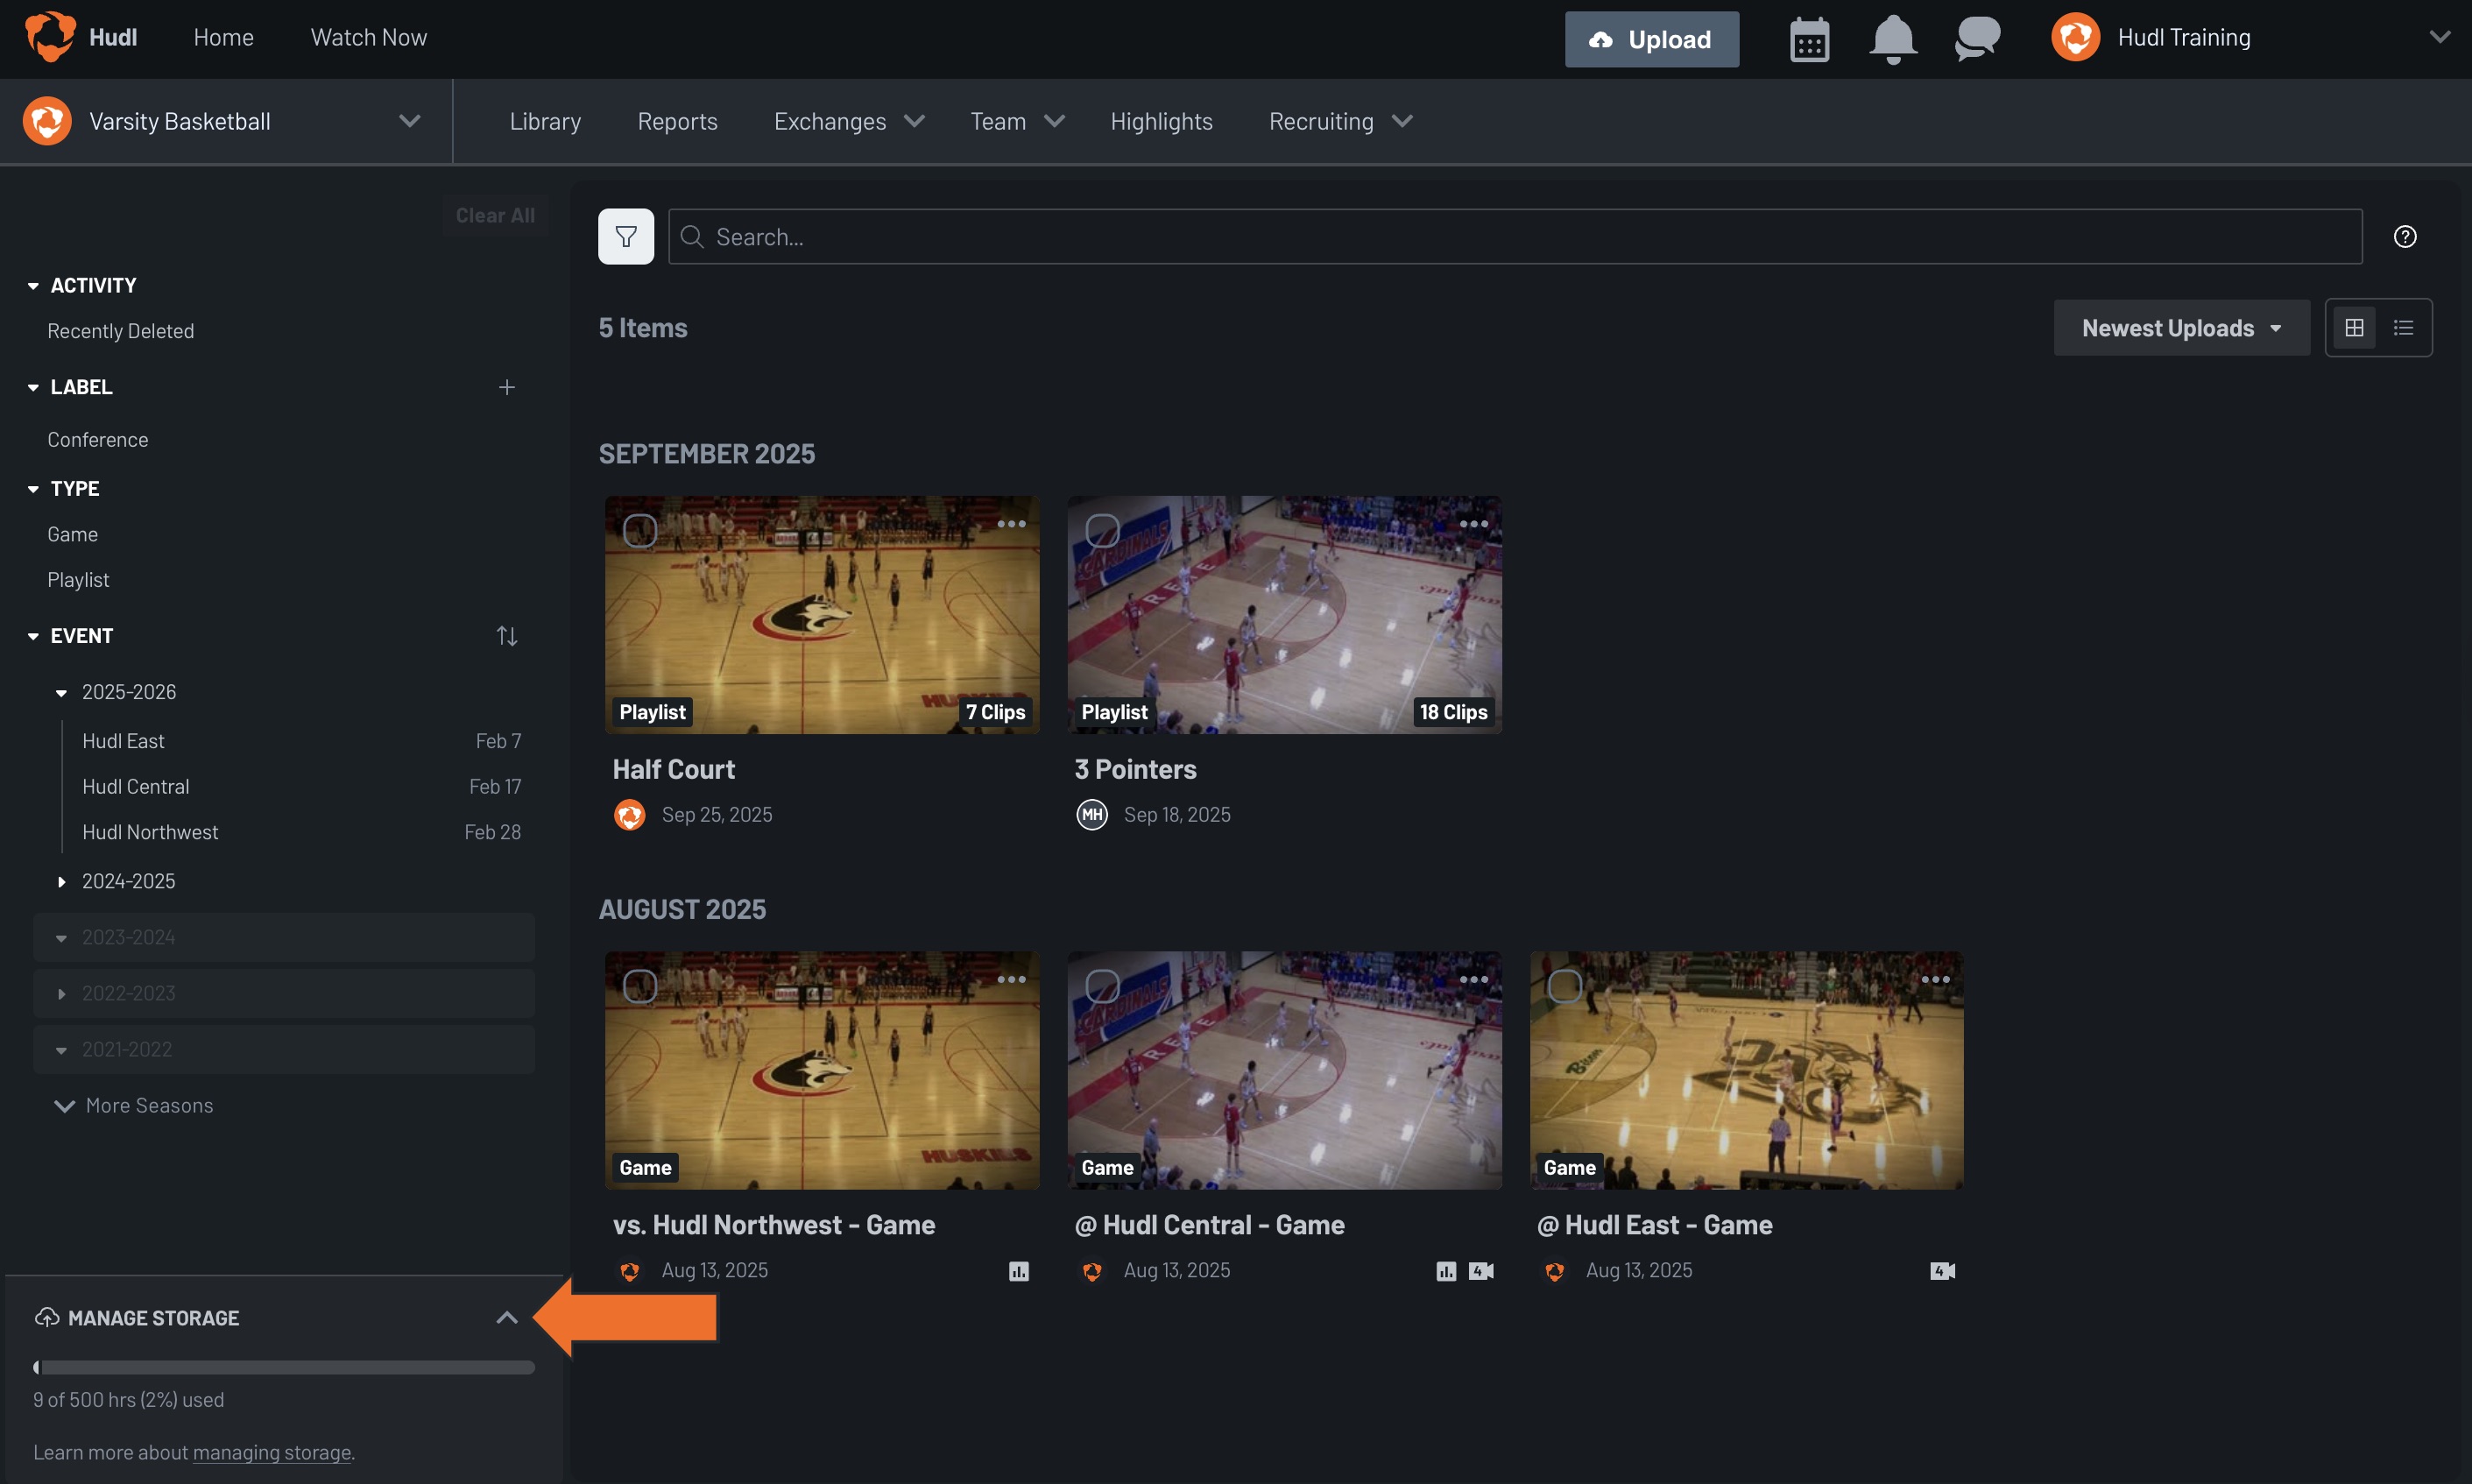This screenshot has height=1484, width=2472.
Task: Click the Upload button
Action: [x=1651, y=40]
